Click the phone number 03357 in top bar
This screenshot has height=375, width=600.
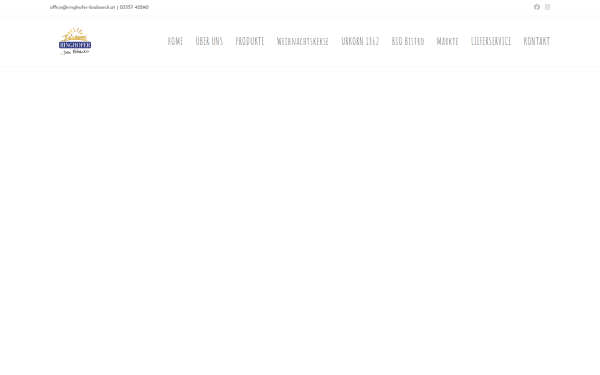[134, 7]
